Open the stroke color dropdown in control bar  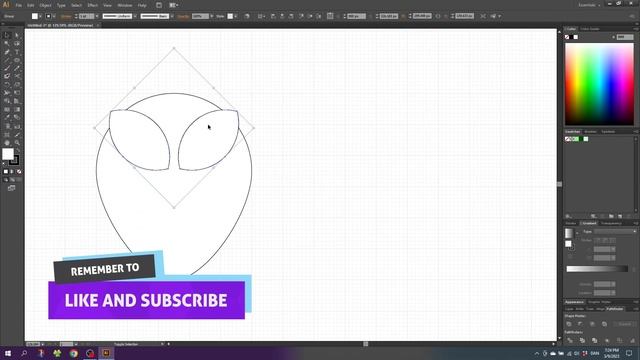tap(54, 16)
